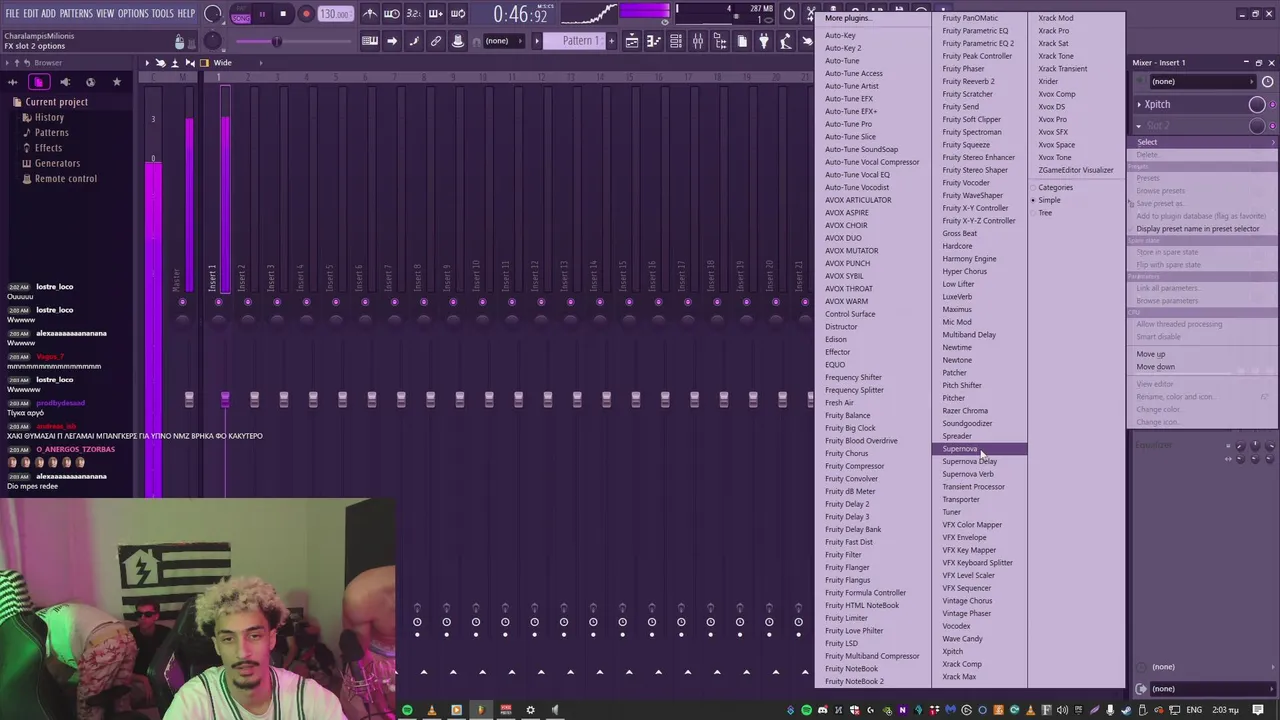The height and width of the screenshot is (720, 1280).
Task: Open the Piano roll view icon
Action: click(654, 41)
